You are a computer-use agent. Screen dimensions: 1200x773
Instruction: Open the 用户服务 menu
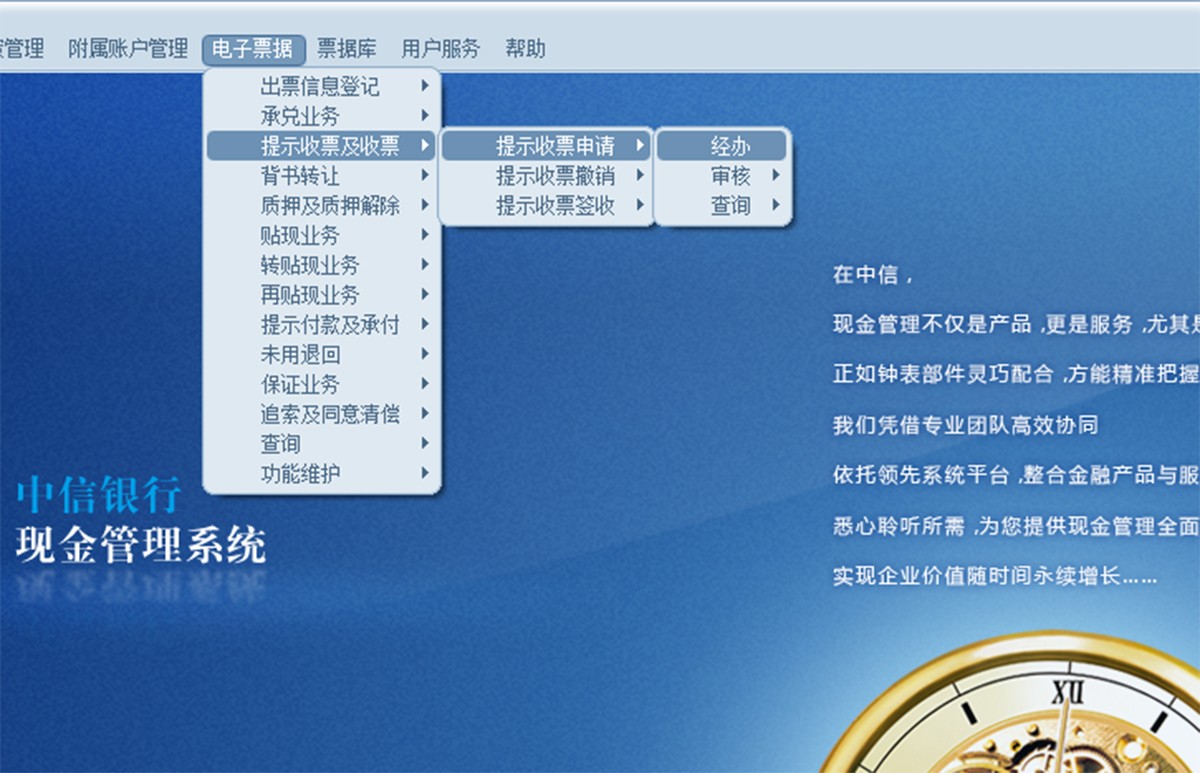441,48
